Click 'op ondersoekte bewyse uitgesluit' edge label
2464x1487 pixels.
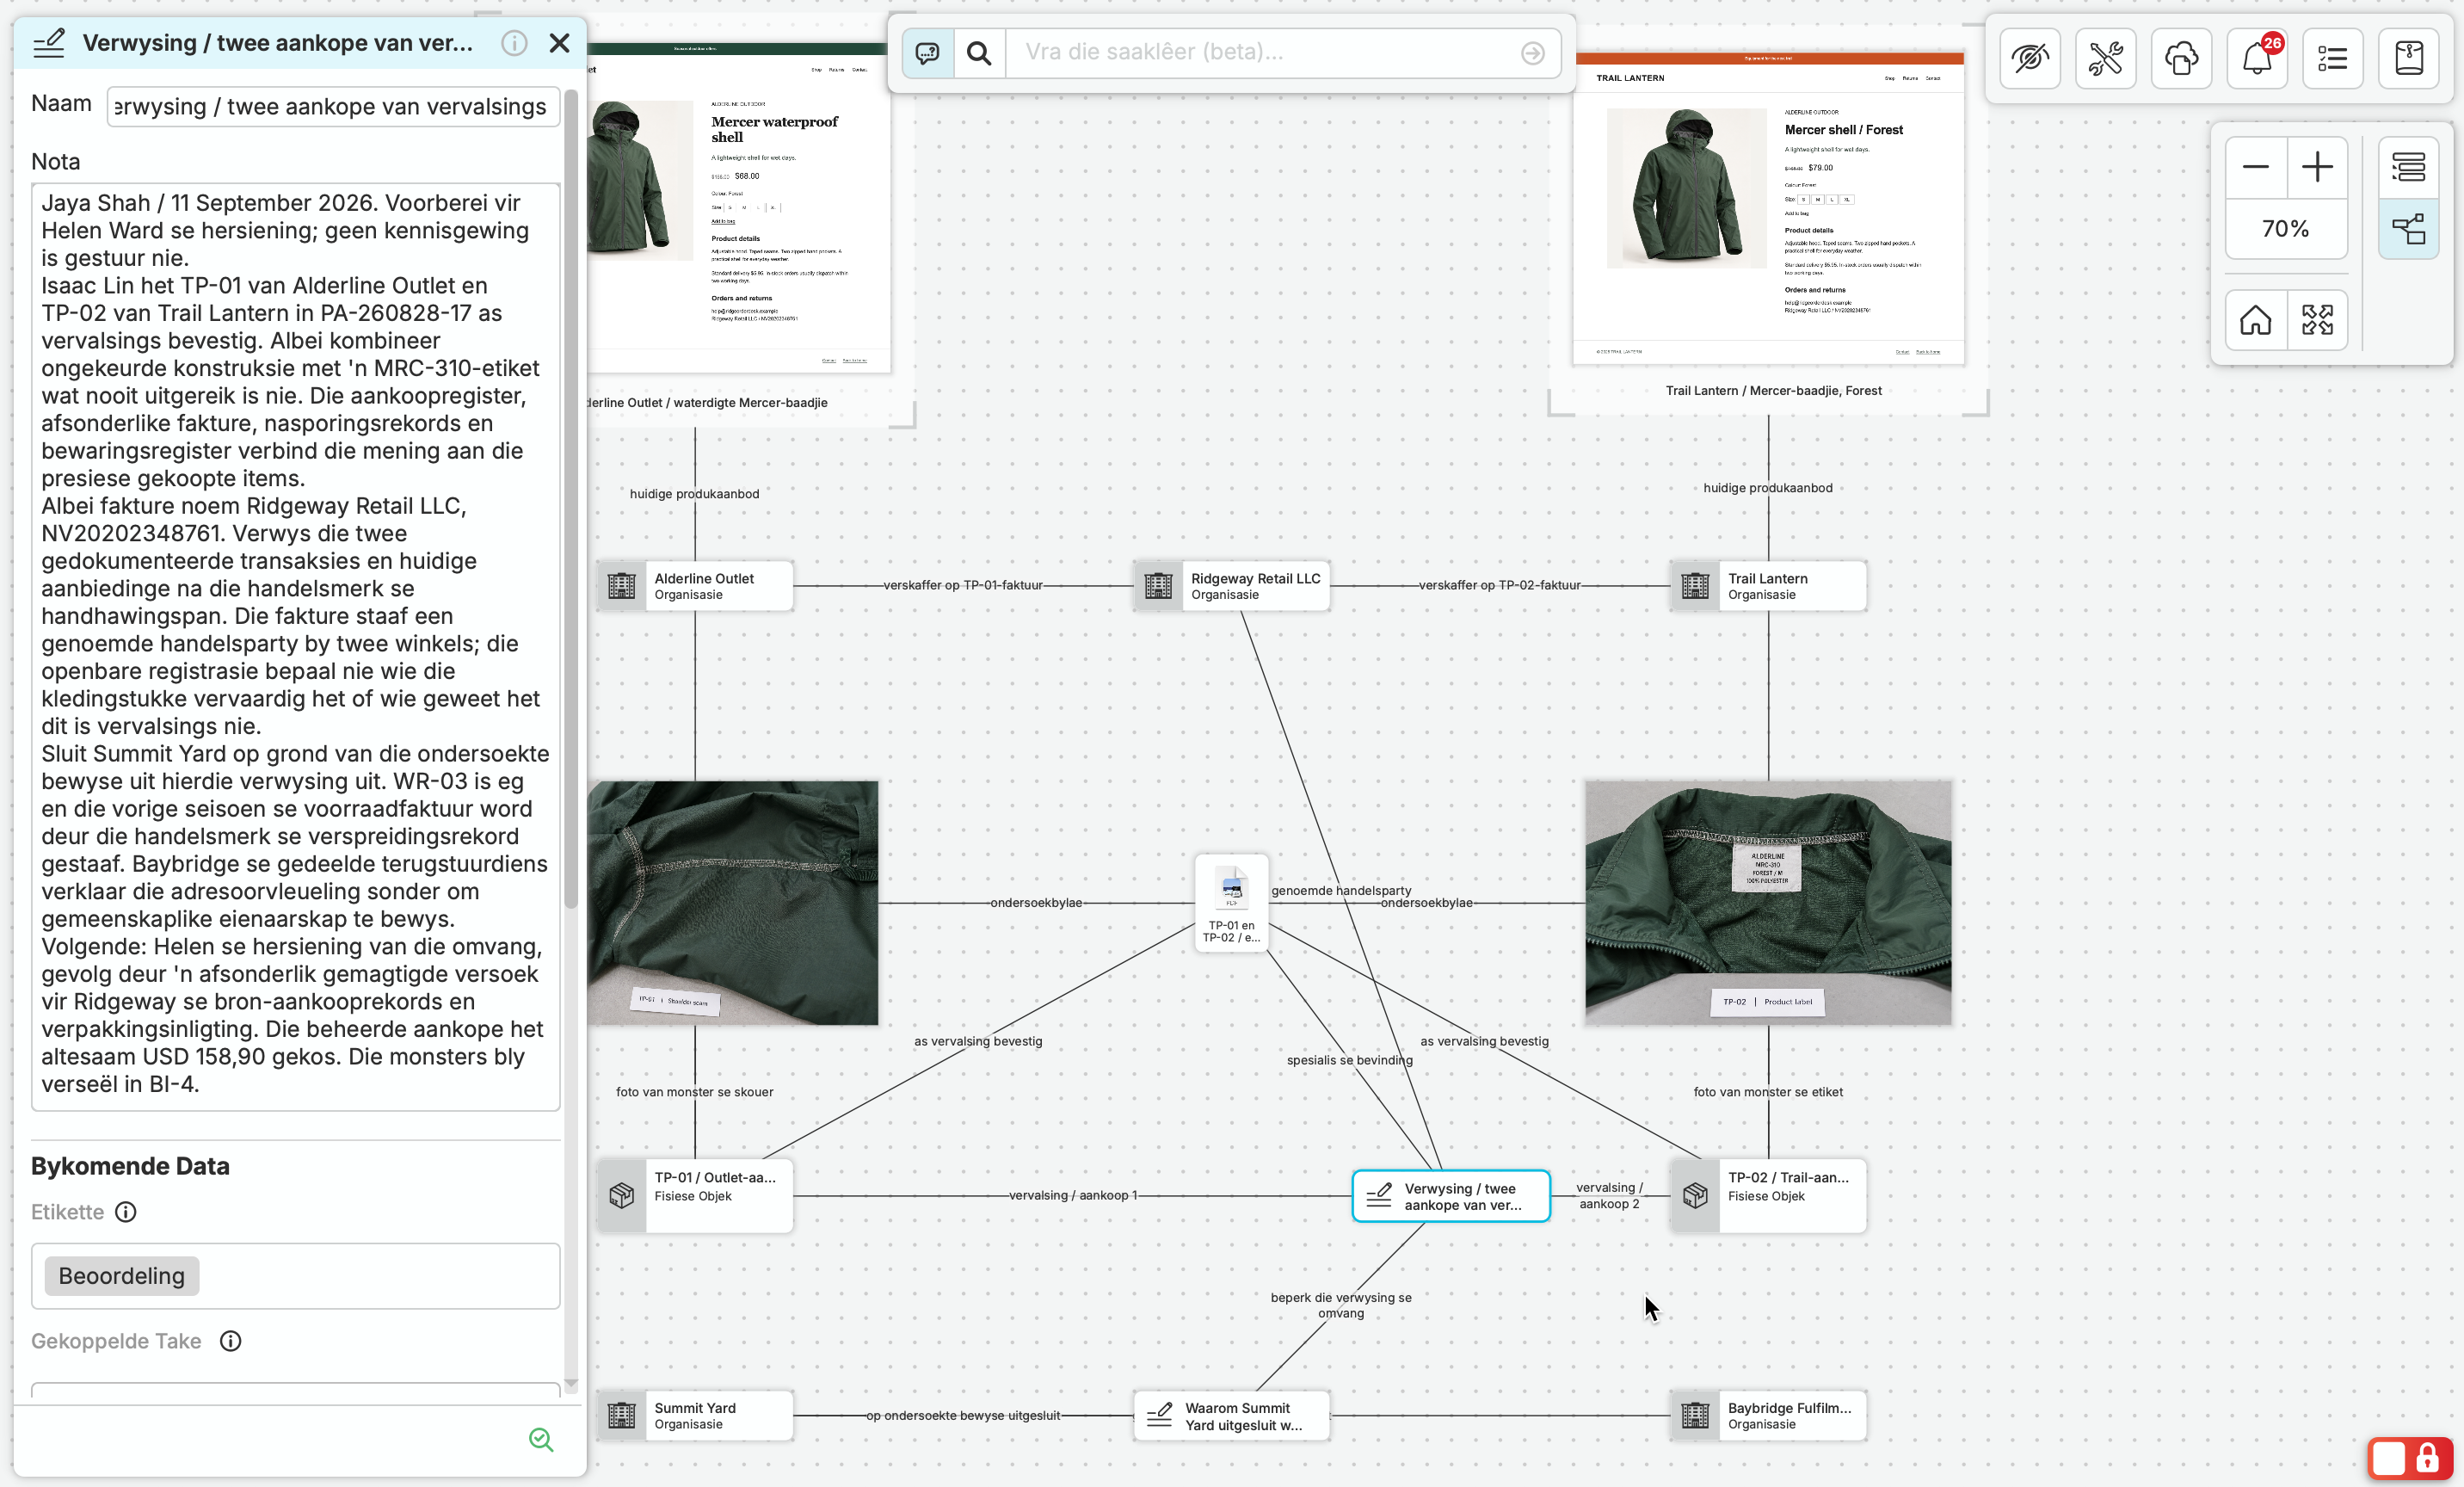pos(963,1415)
